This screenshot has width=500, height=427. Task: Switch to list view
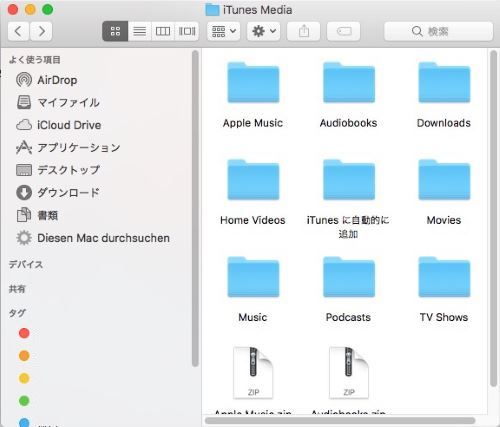[139, 31]
